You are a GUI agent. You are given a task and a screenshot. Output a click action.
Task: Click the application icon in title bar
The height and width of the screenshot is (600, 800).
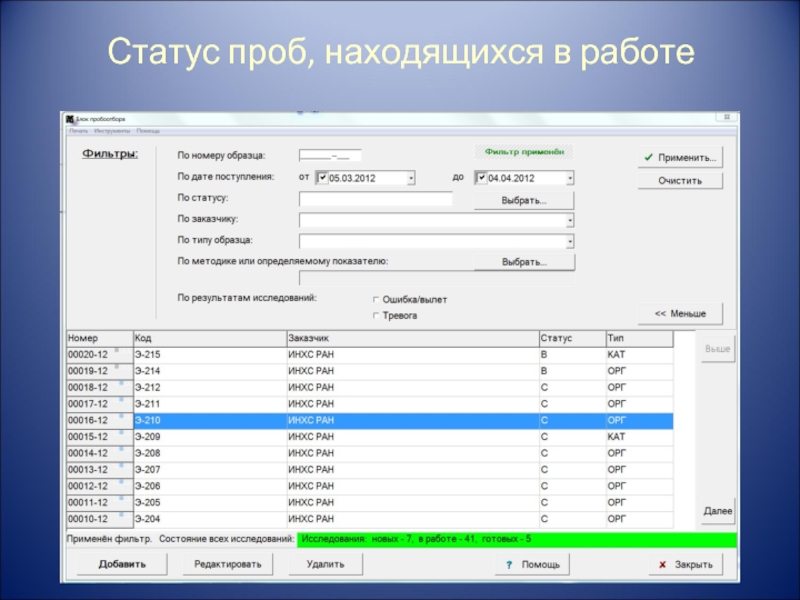click(x=70, y=119)
